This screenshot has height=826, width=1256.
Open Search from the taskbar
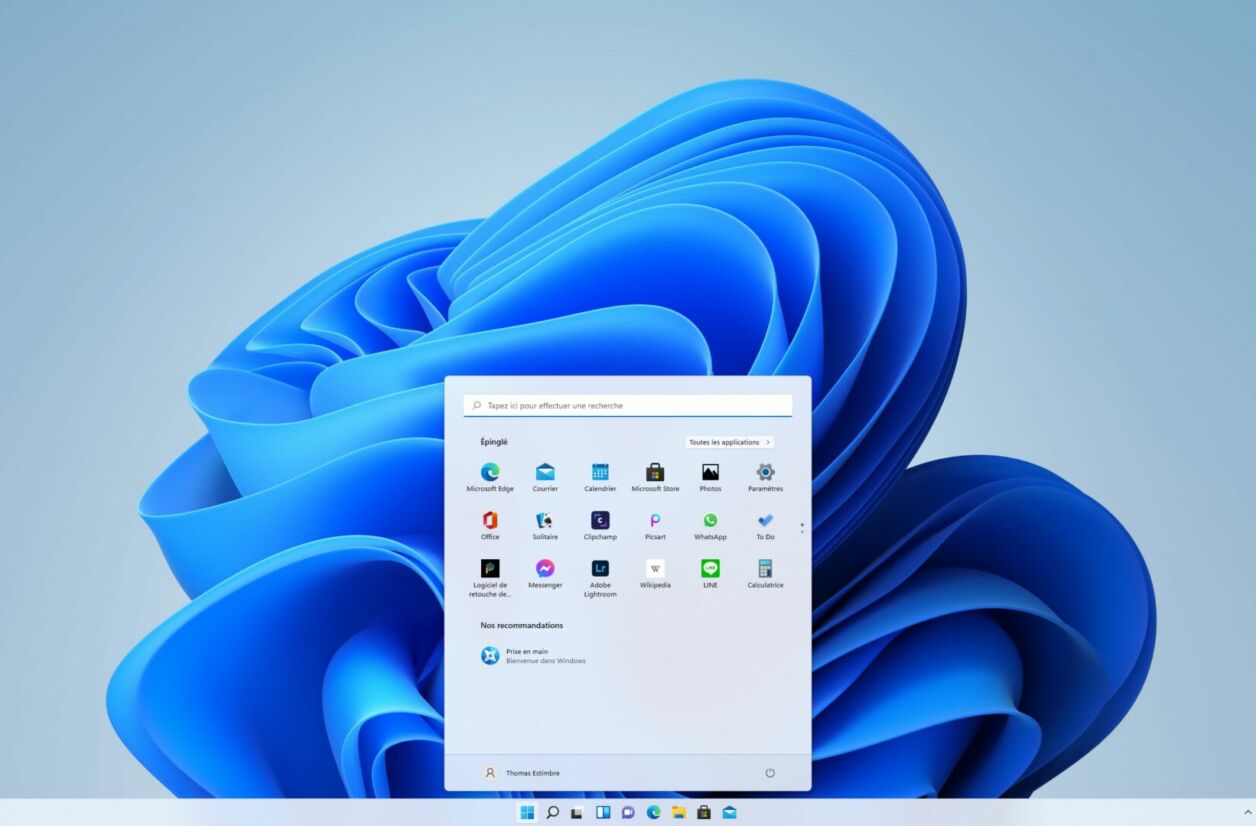tap(552, 812)
